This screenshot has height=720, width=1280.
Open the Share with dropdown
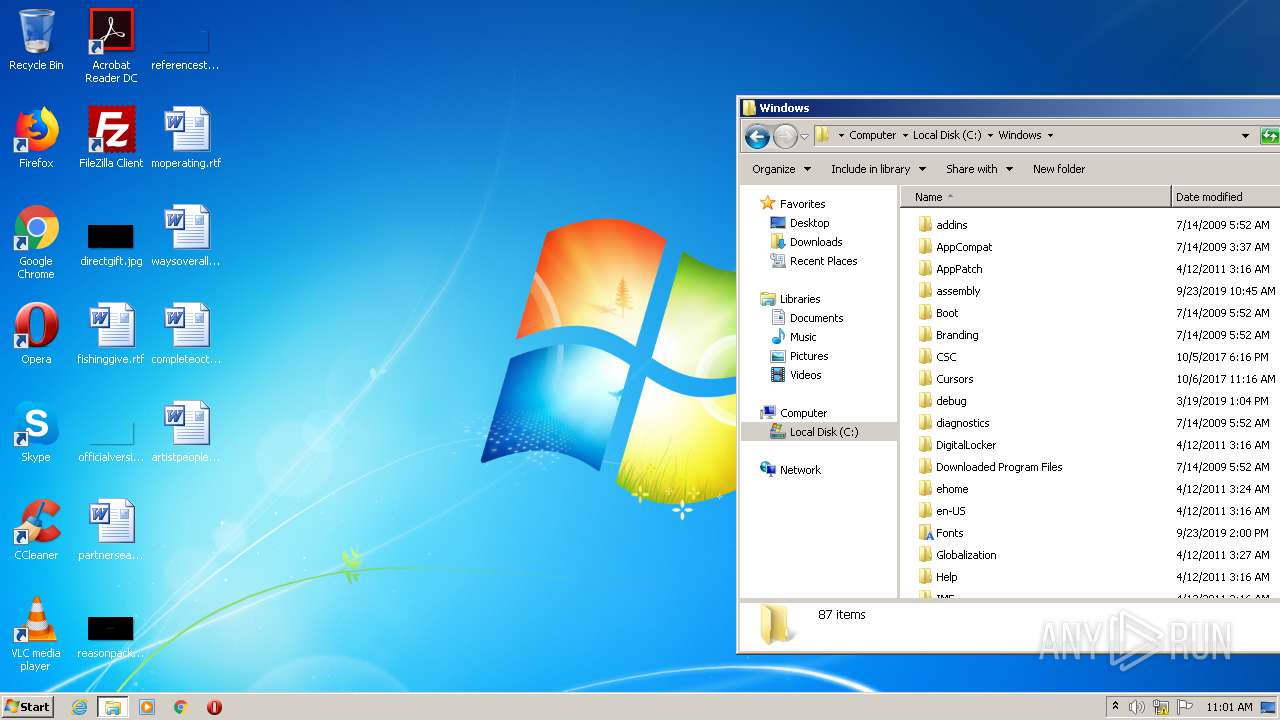tap(979, 169)
